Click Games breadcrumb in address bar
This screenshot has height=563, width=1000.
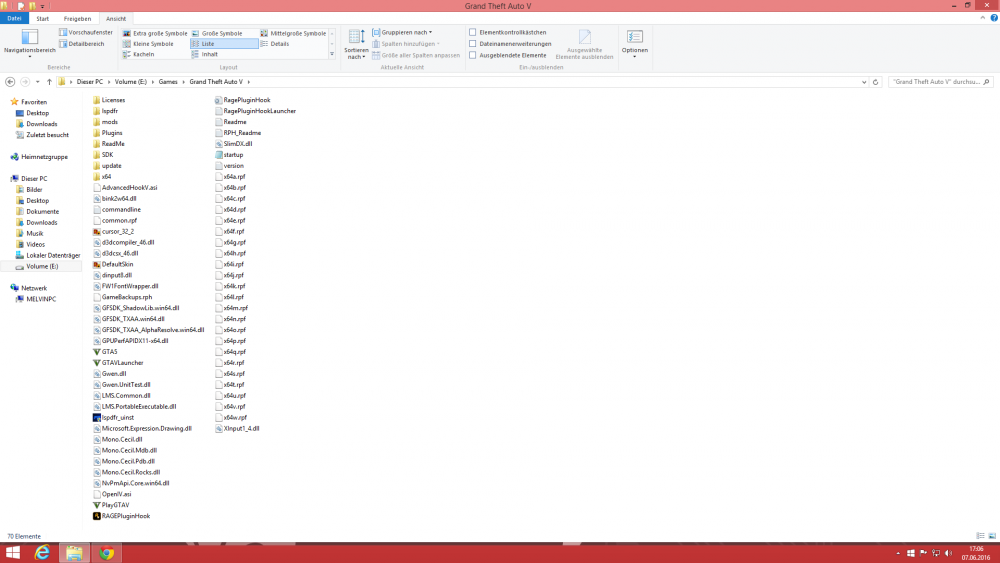[x=168, y=82]
